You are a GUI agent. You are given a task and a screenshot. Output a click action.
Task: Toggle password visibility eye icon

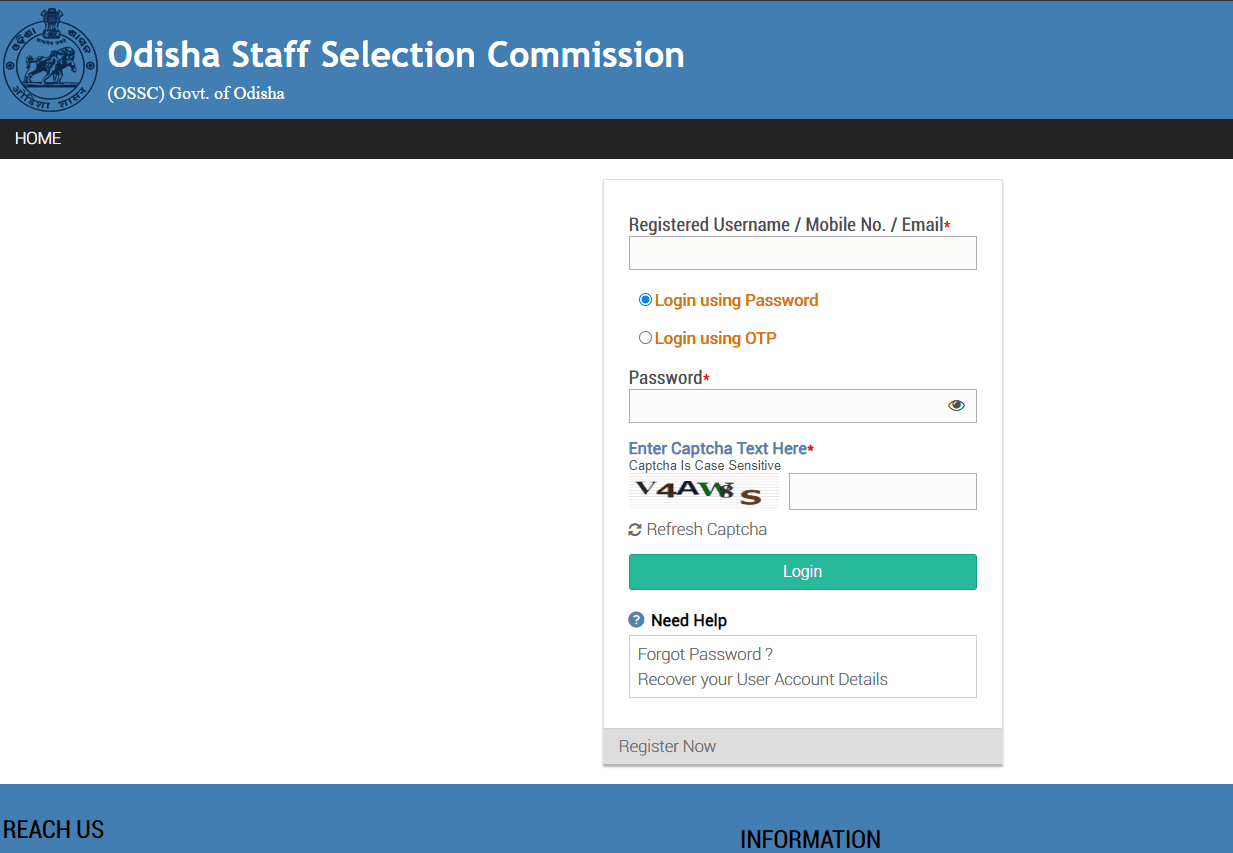tap(956, 405)
